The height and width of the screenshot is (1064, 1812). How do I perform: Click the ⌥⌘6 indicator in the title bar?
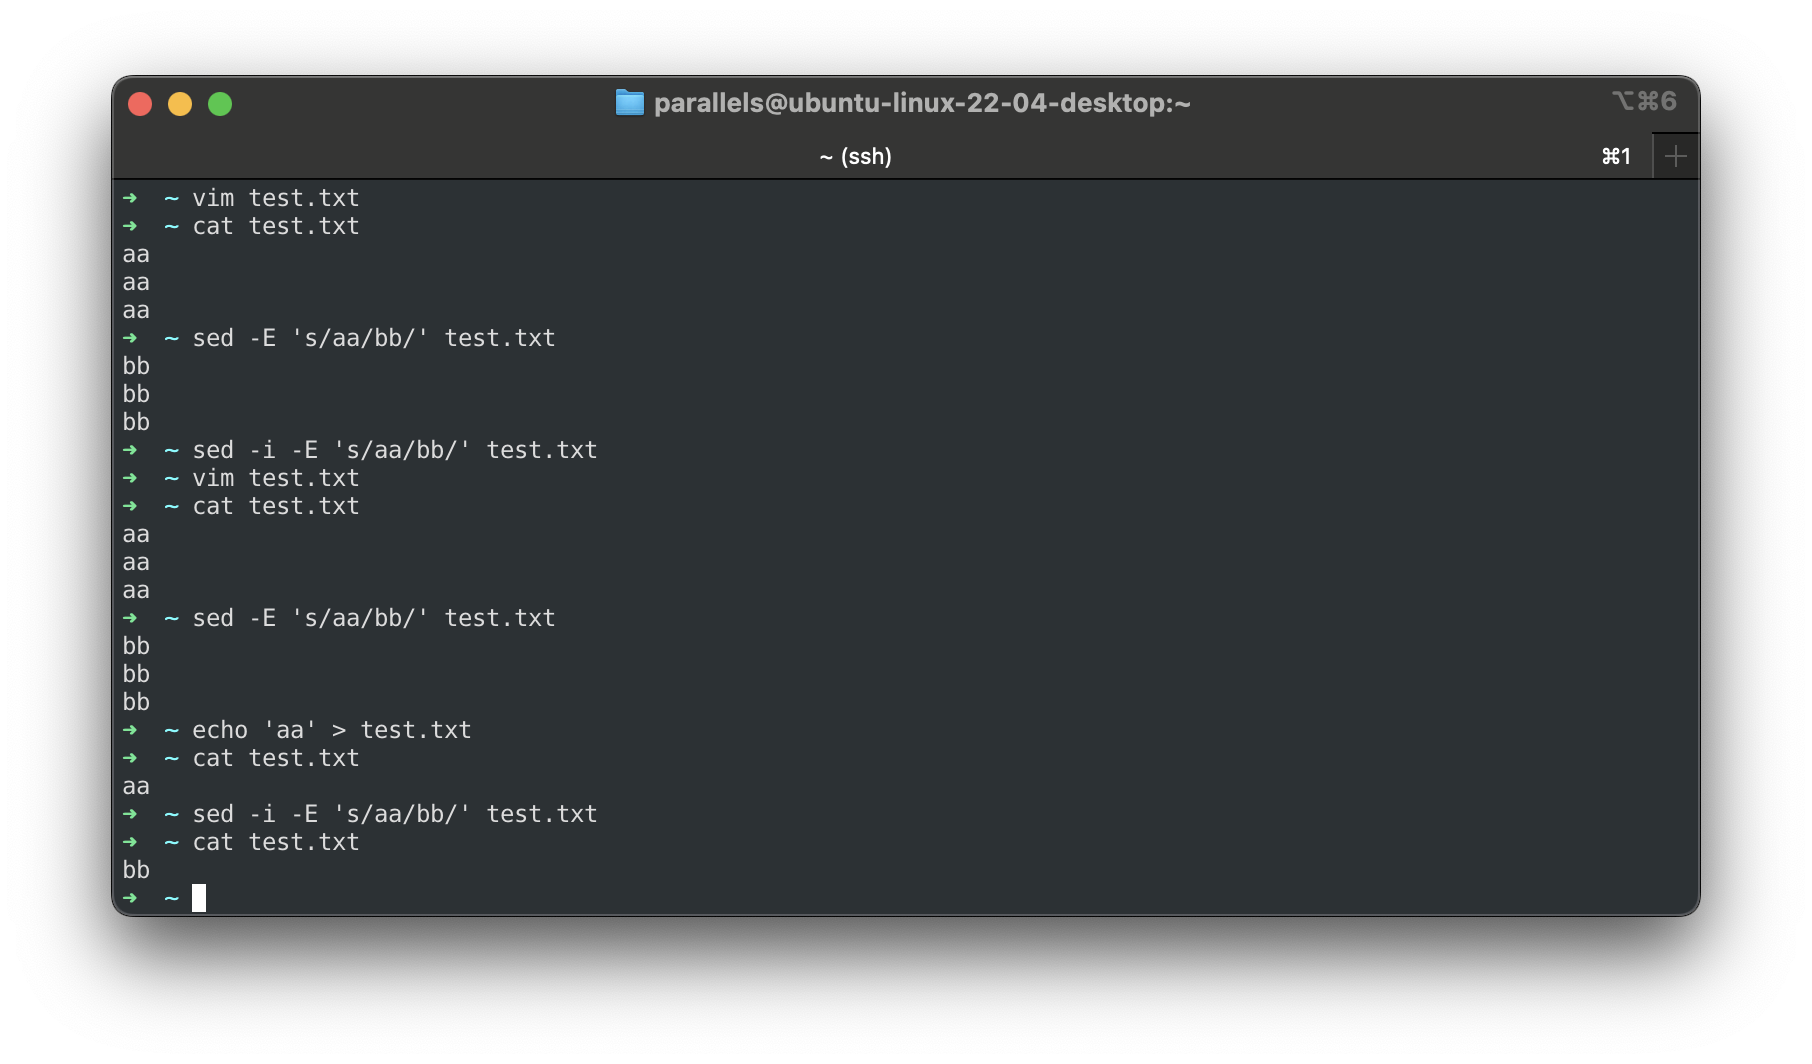(x=1646, y=100)
